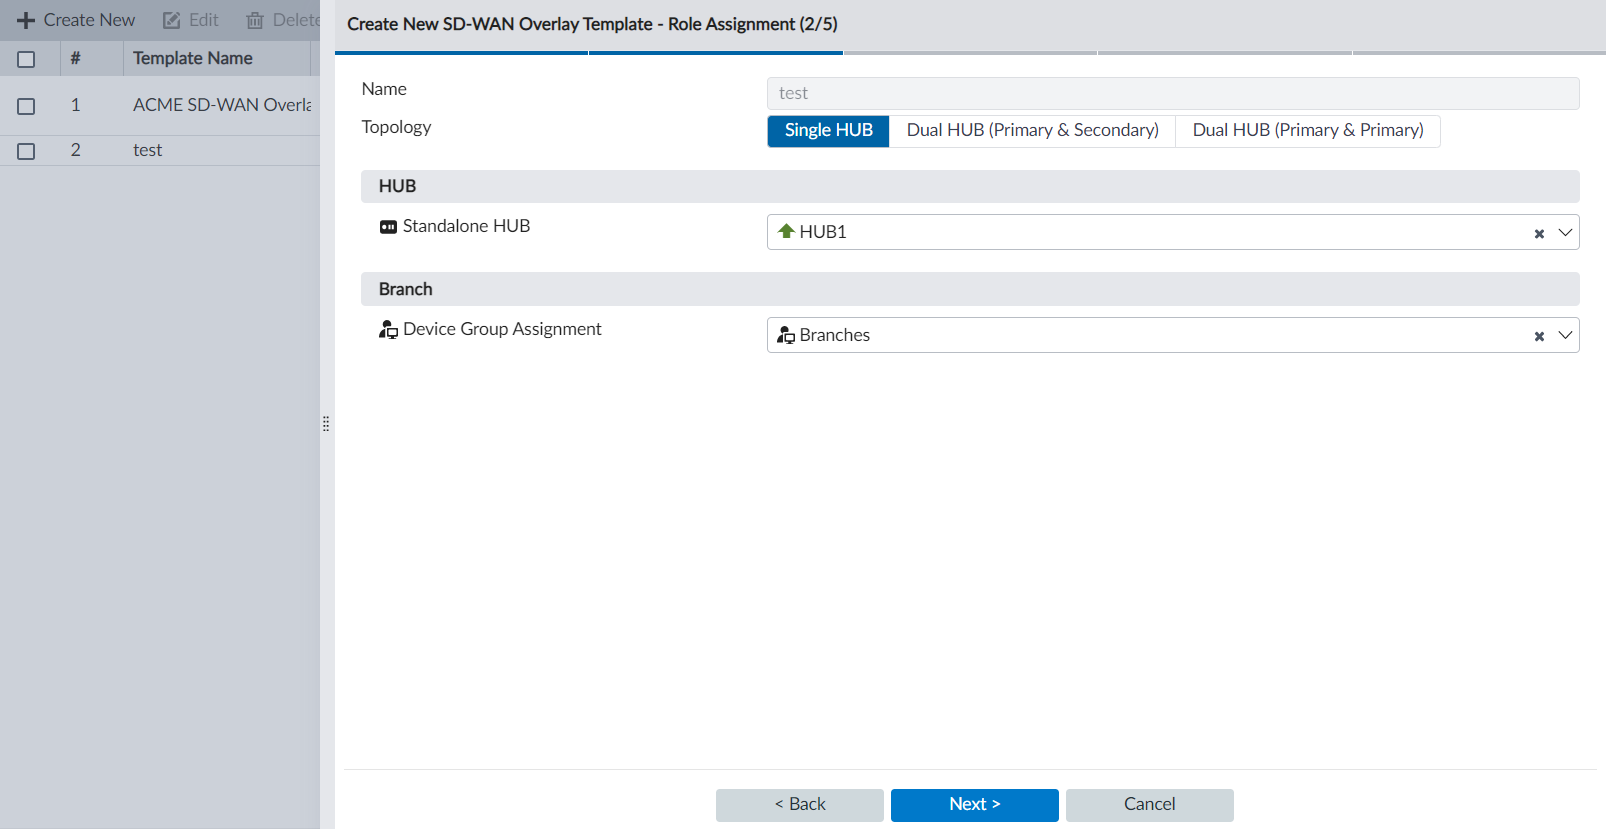This screenshot has height=829, width=1606.
Task: Click the panel resize divider handle
Action: tap(326, 424)
